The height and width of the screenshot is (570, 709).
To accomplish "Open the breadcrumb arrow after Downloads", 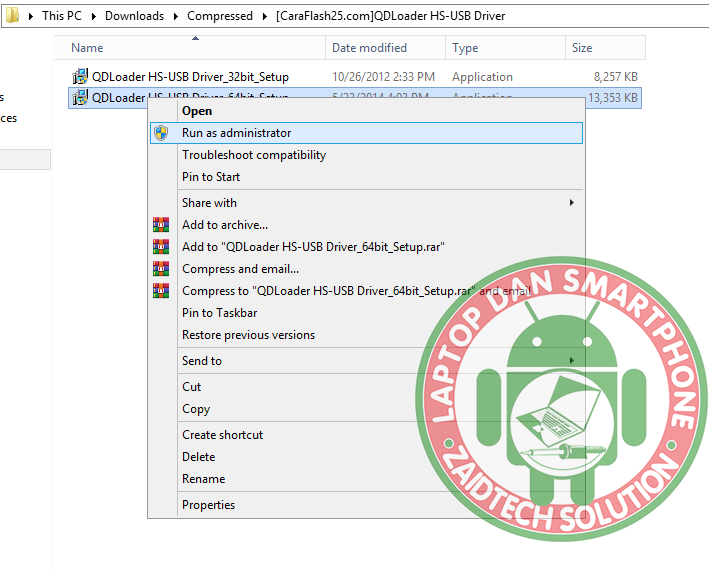I will pos(175,16).
